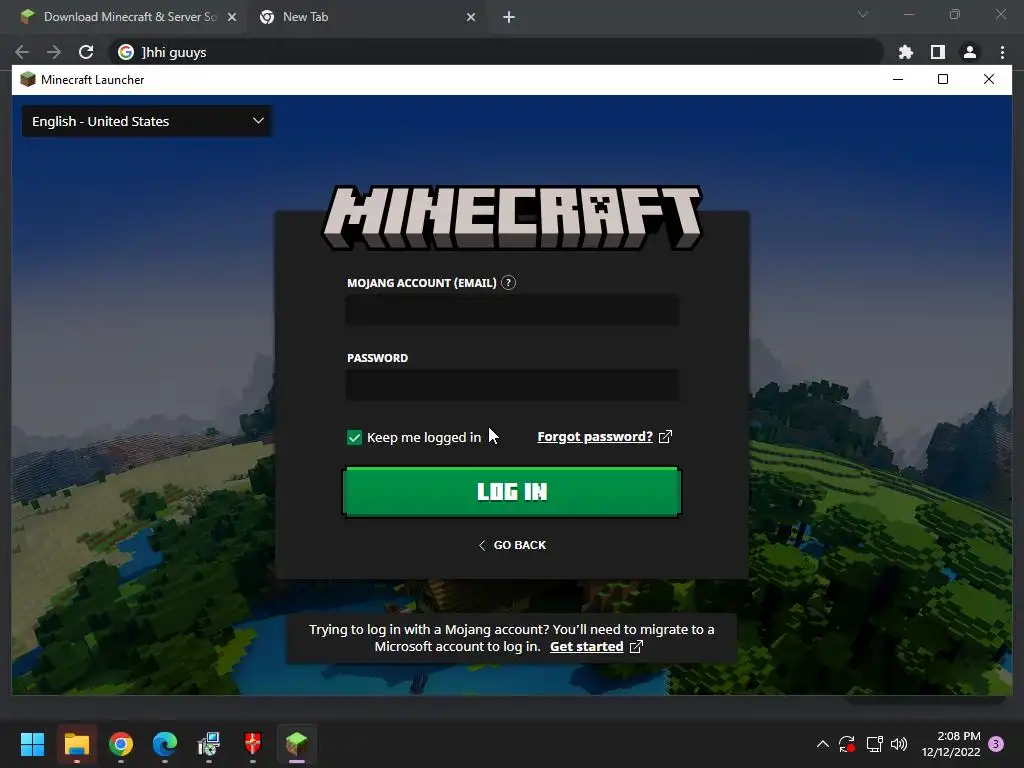
Task: Close the Minecraft Launcher window
Action: click(989, 80)
